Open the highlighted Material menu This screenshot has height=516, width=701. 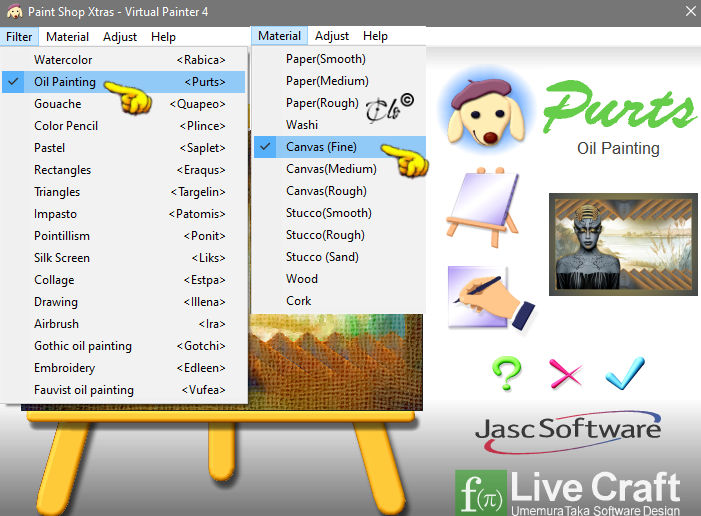pyautogui.click(x=279, y=36)
